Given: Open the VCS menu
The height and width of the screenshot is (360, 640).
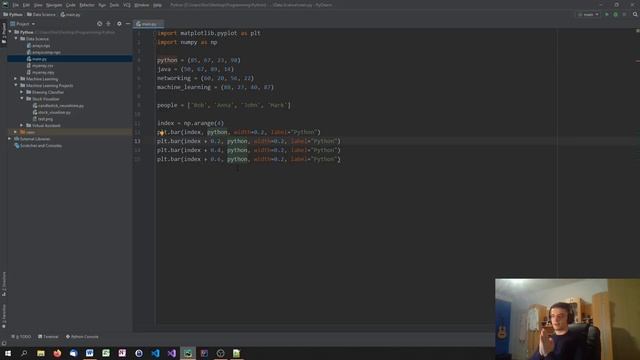Looking at the screenshot, I should pos(127,5).
